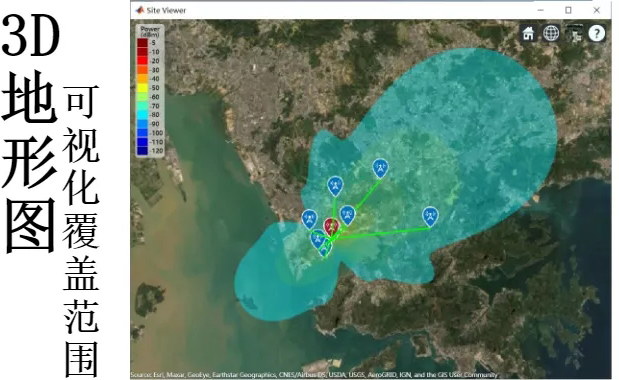Screen dimensions: 619x380
Task: Close the Site Viewer window
Action: (596, 10)
